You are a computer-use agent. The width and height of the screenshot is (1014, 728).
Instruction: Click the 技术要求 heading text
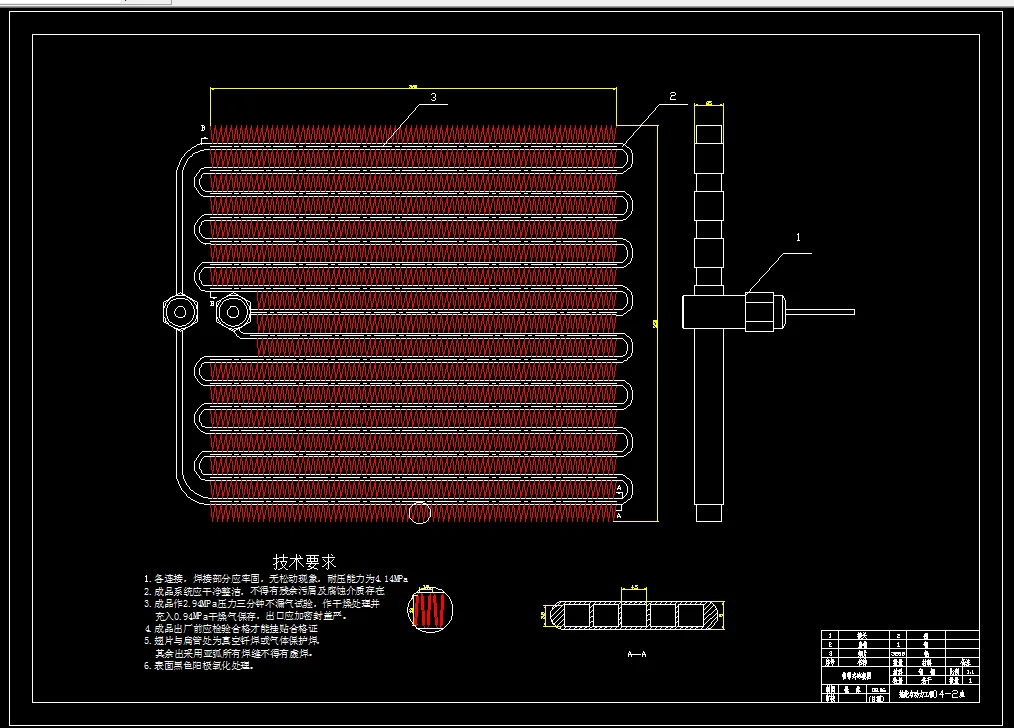point(305,561)
